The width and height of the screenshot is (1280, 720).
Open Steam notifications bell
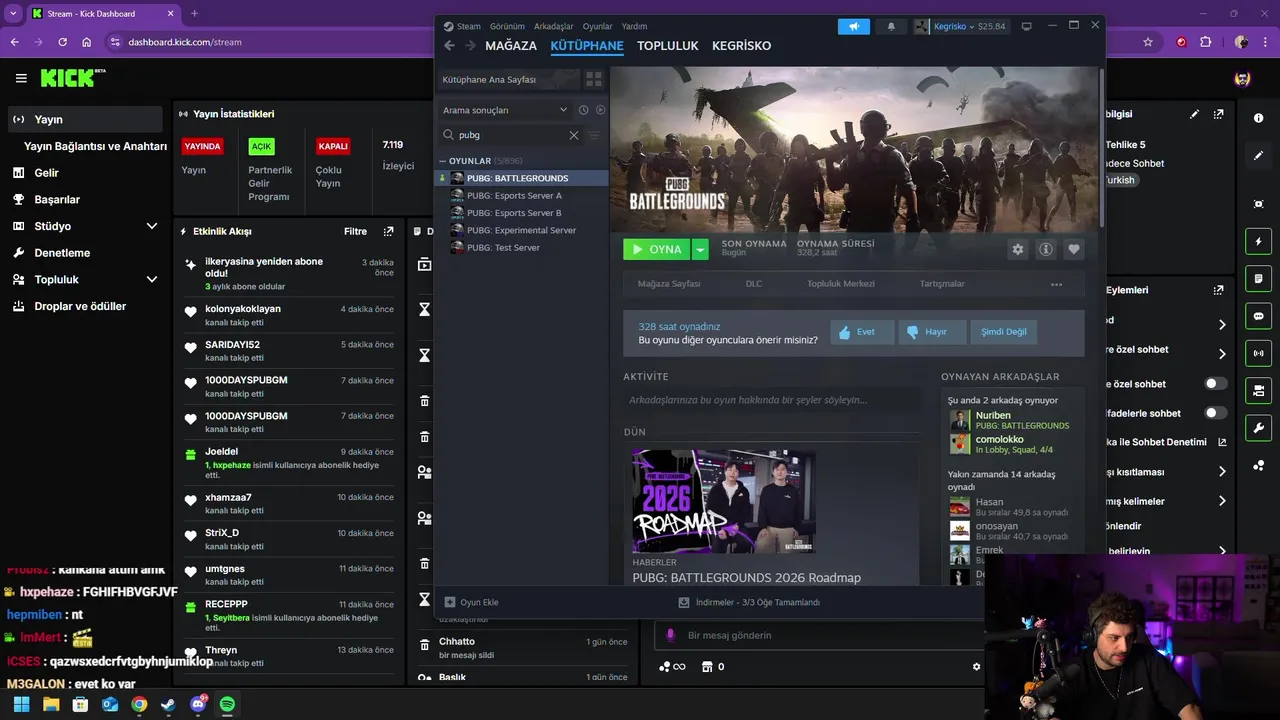tap(891, 26)
